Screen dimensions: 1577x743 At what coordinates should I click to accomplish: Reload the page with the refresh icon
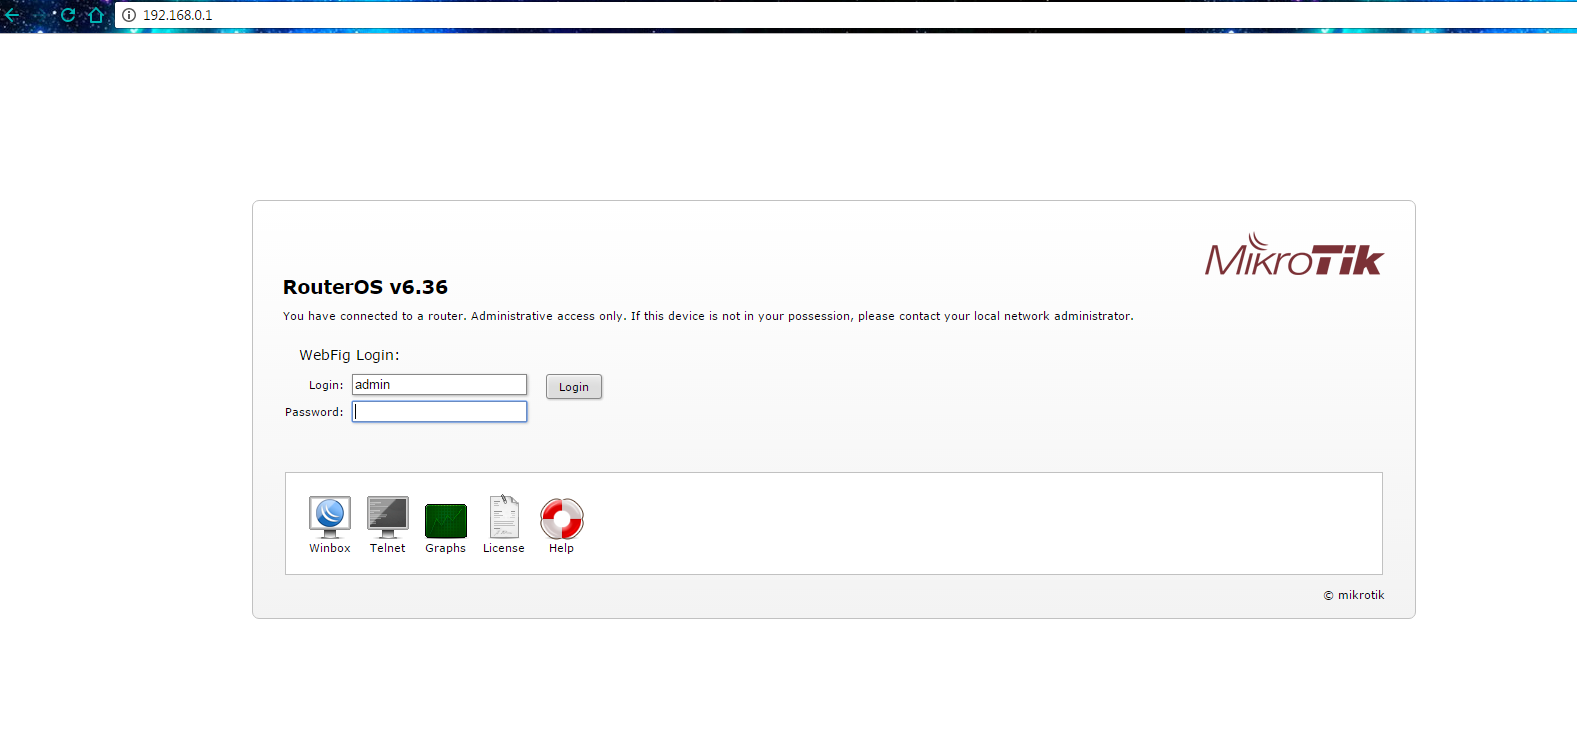tap(68, 15)
